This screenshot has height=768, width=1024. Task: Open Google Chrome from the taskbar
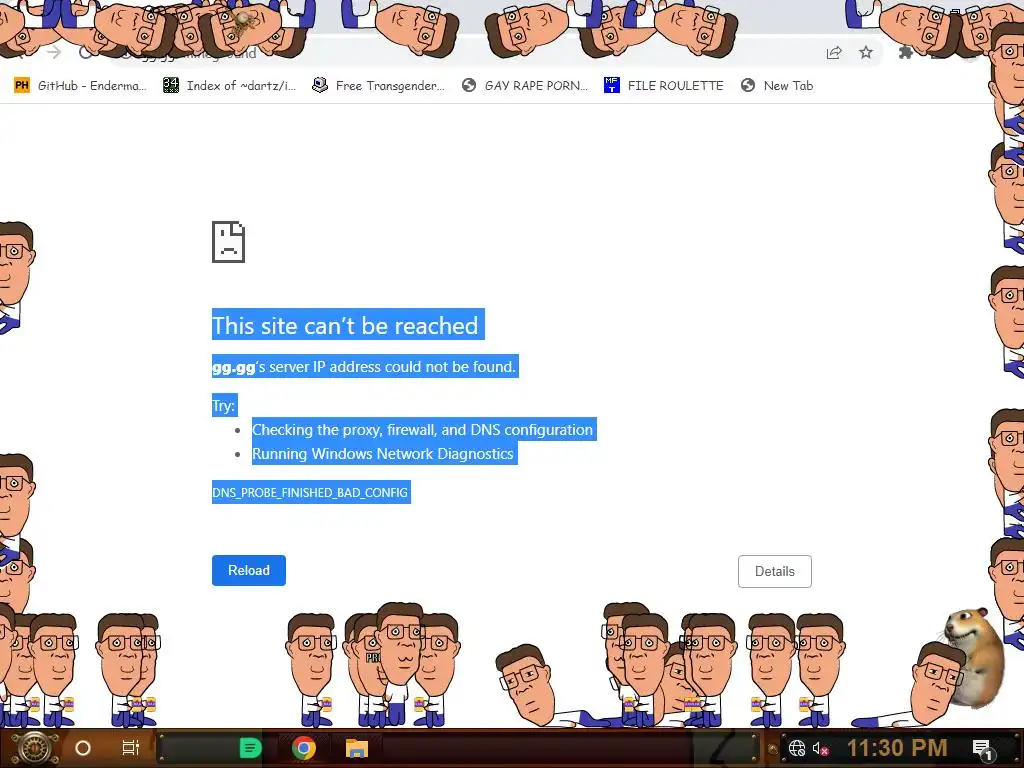304,748
